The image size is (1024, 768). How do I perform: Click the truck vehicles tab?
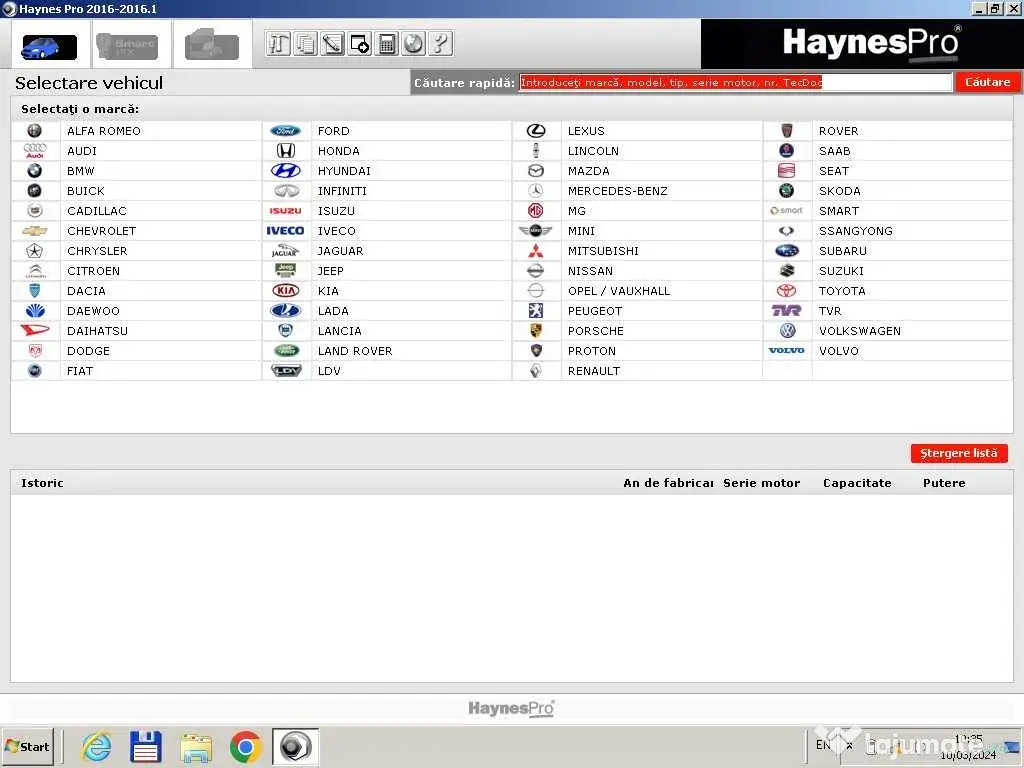[x=212, y=46]
